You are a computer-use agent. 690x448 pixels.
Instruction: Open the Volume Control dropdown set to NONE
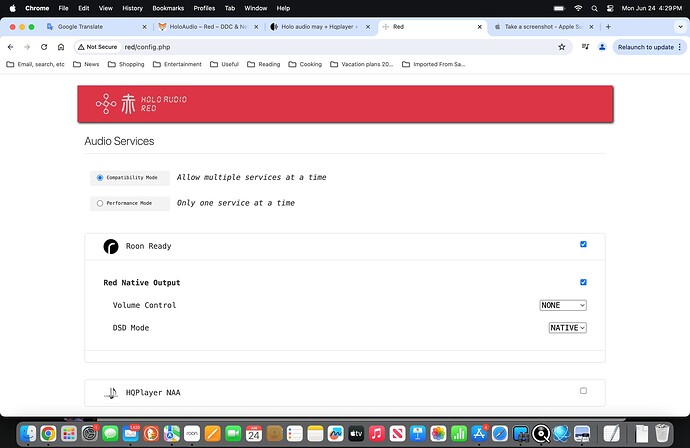point(563,305)
